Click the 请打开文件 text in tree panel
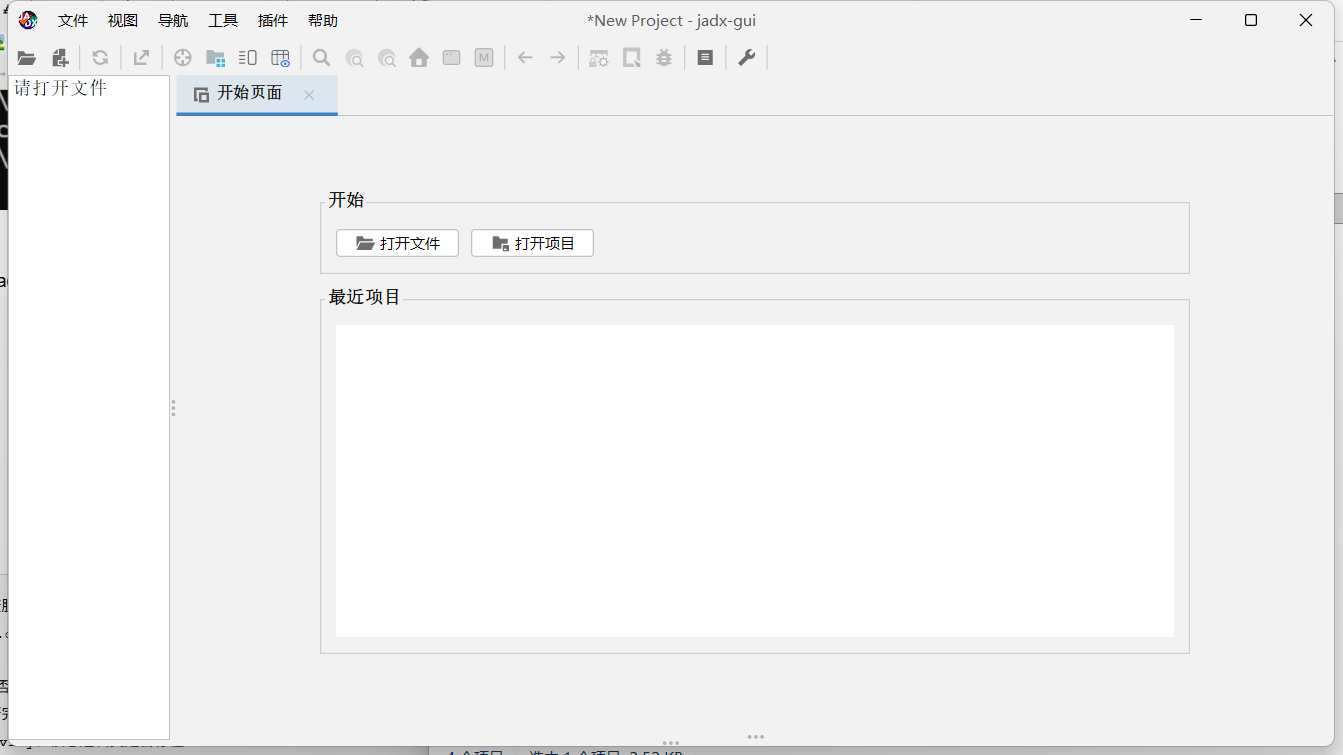 61,88
